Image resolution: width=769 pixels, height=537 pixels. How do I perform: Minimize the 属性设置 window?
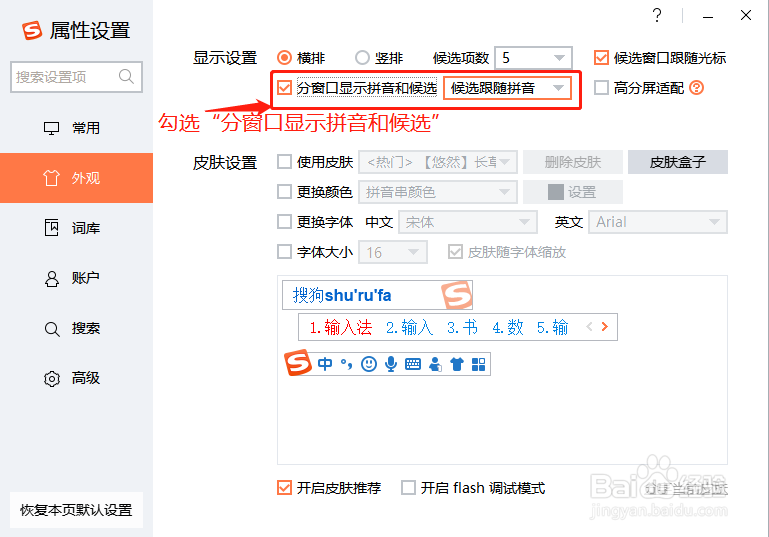coord(708,16)
